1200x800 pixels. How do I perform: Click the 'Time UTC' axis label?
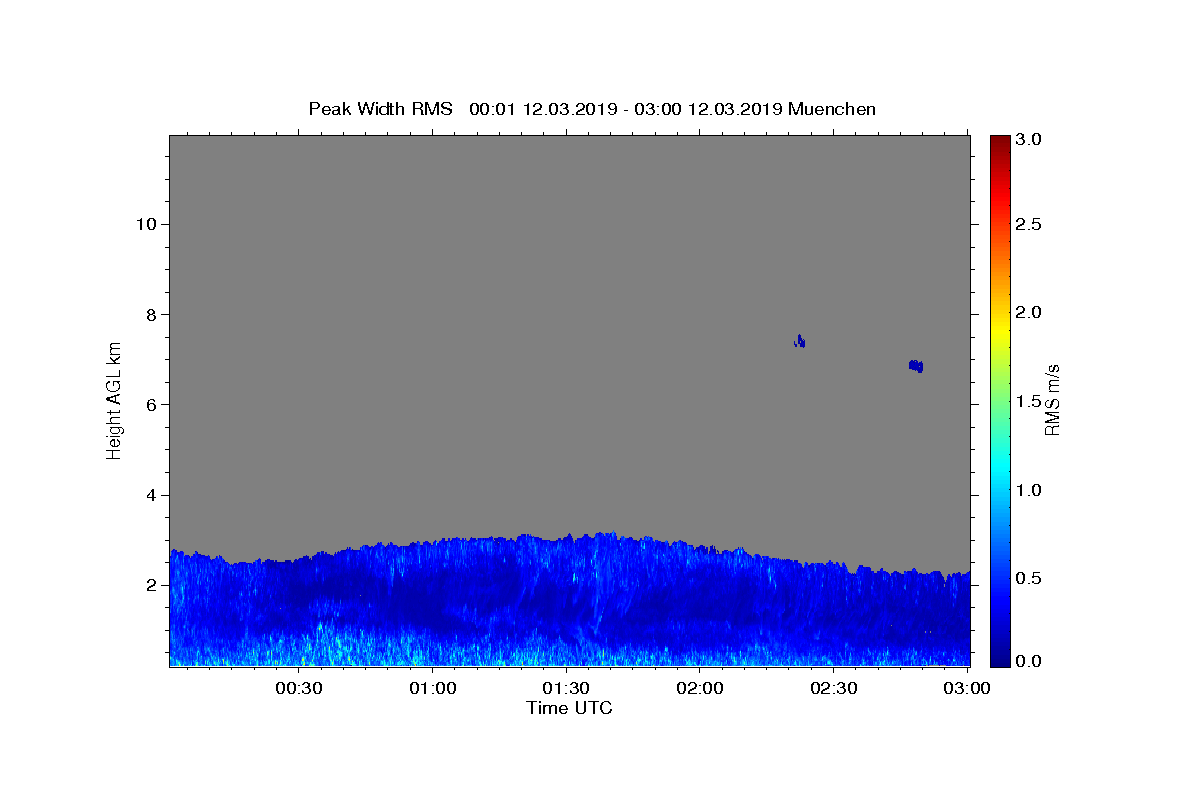coord(569,708)
